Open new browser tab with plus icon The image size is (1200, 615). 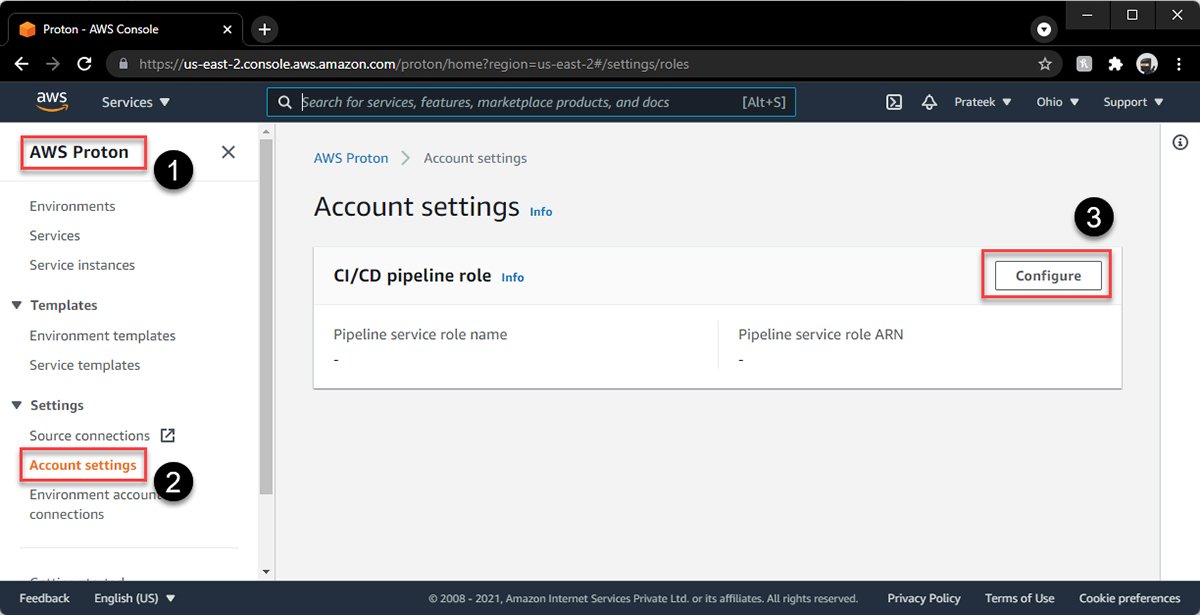(264, 29)
